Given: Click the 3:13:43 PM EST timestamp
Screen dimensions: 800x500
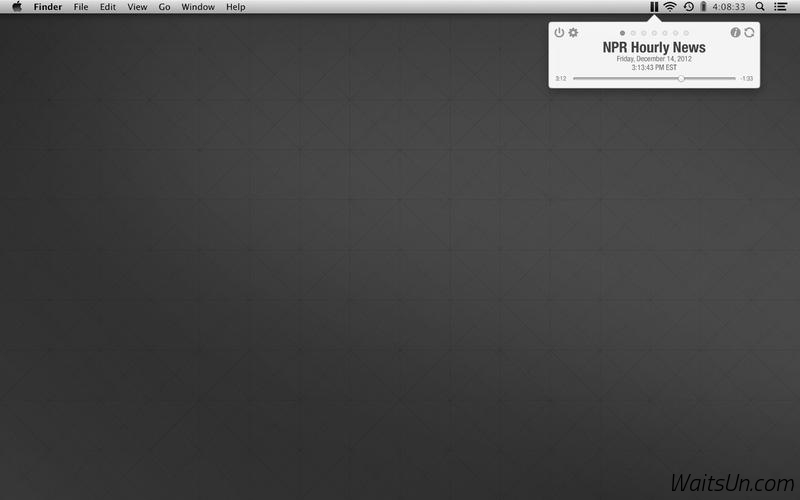Looking at the screenshot, I should coord(654,67).
